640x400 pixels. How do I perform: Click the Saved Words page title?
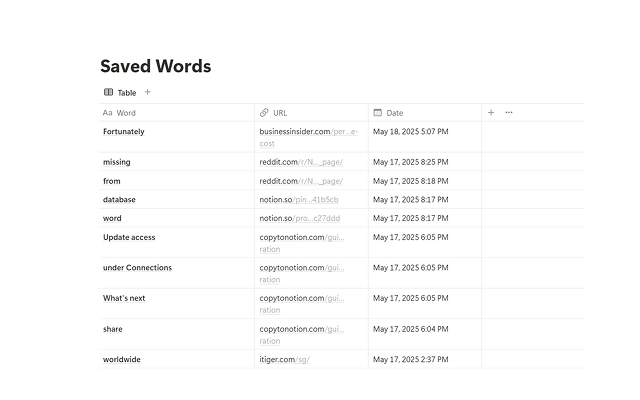pyautogui.click(x=155, y=66)
